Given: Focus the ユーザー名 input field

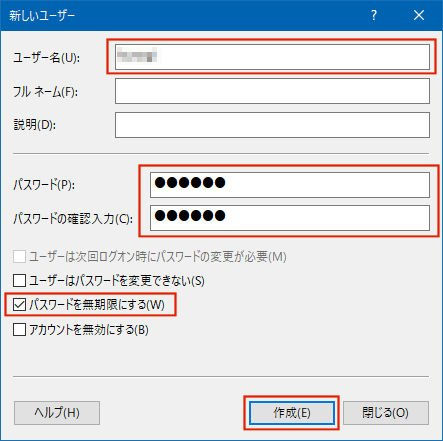Looking at the screenshot, I should (272, 57).
